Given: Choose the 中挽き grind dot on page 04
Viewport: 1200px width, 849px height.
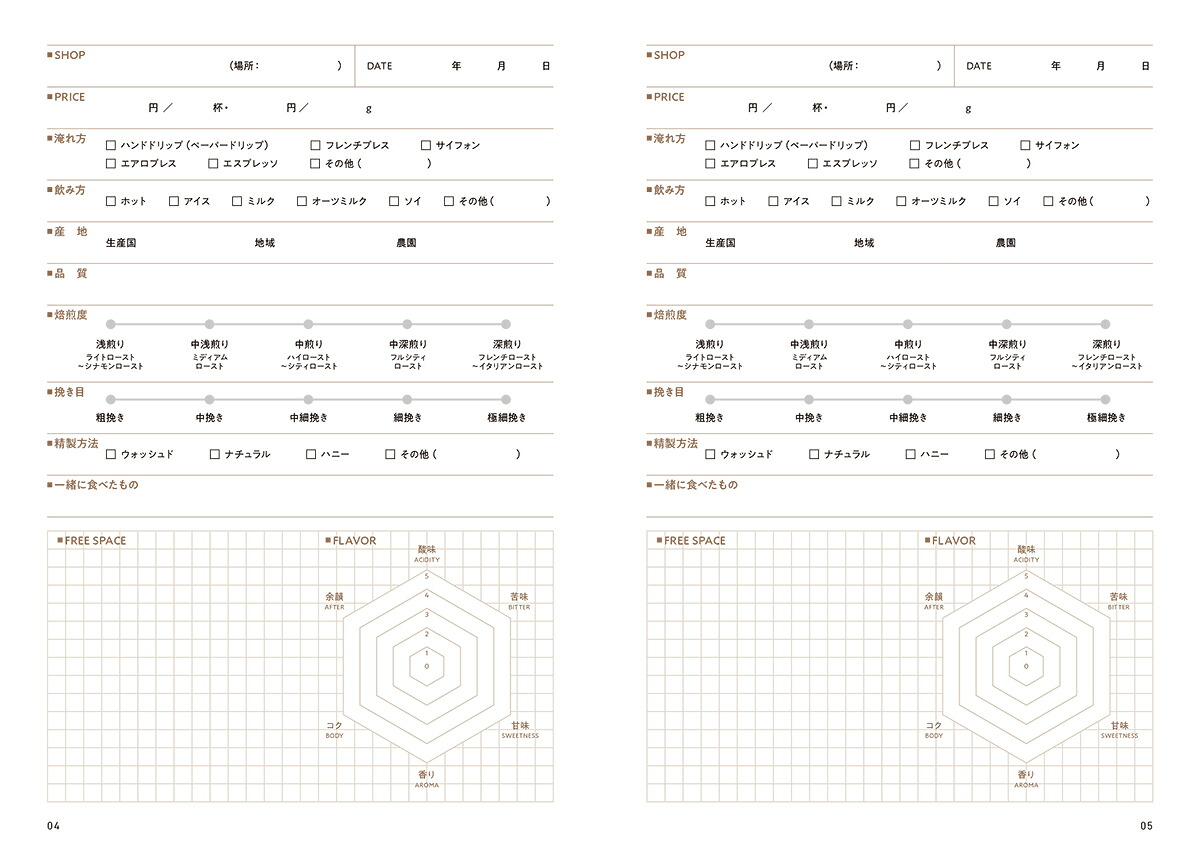Looking at the screenshot, I should (x=209, y=399).
